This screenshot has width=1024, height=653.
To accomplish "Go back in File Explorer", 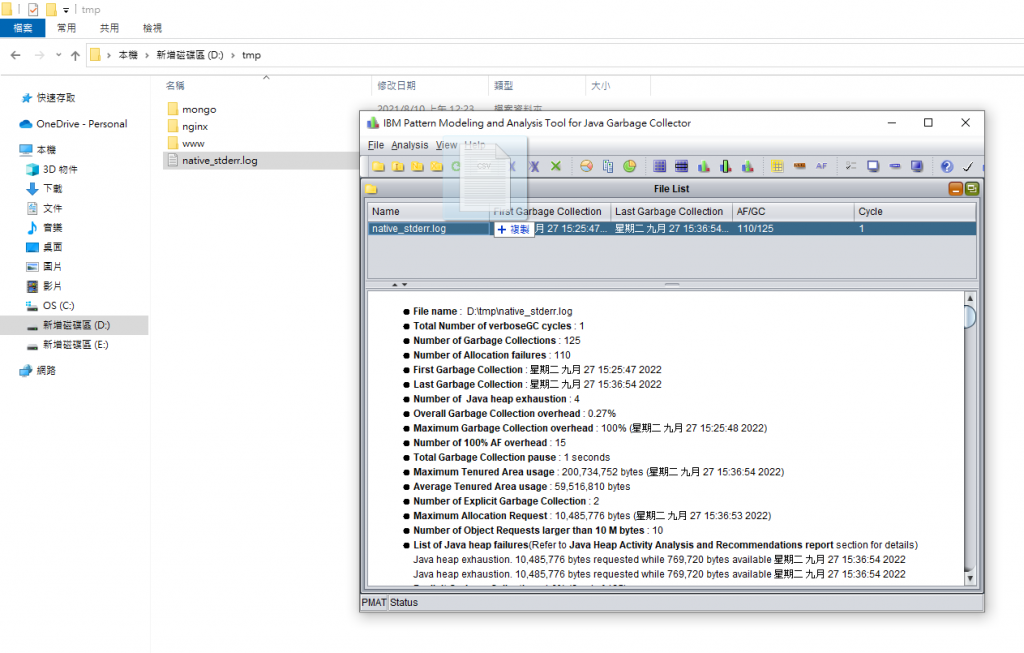I will [x=16, y=56].
